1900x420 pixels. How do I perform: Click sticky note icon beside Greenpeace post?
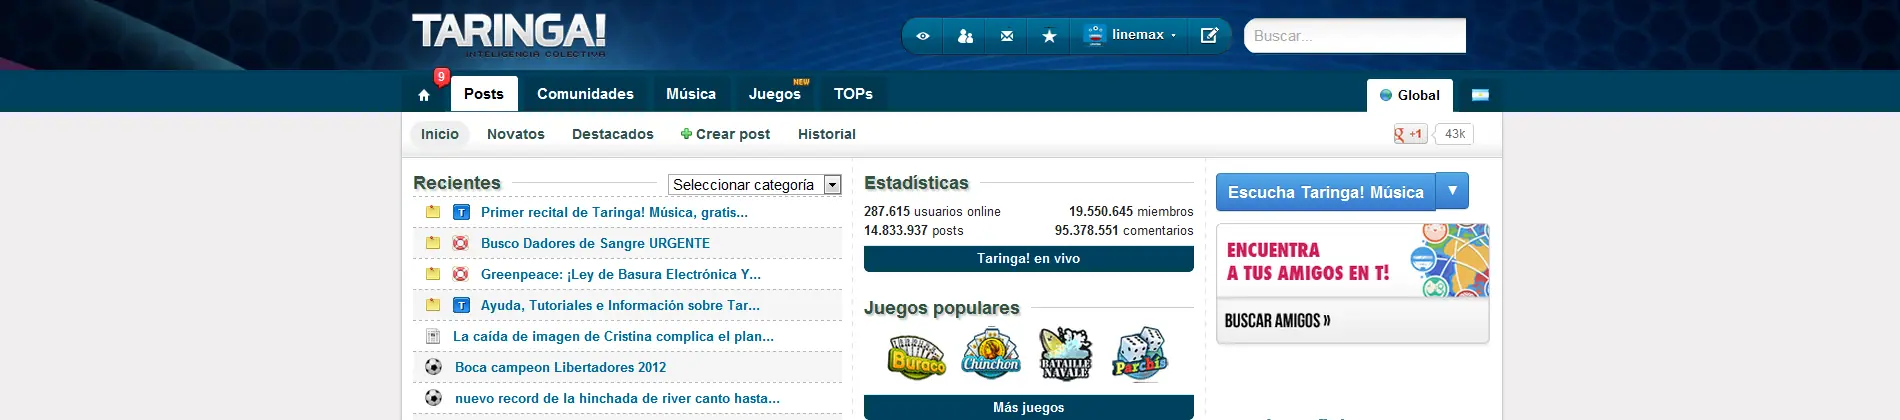433,274
